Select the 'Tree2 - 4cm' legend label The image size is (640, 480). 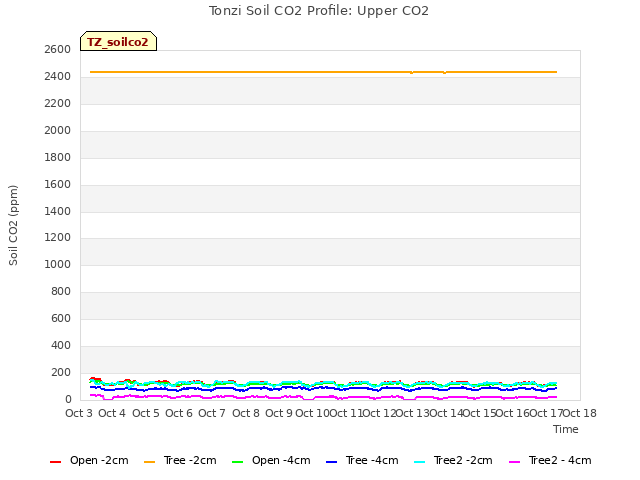pos(560,460)
